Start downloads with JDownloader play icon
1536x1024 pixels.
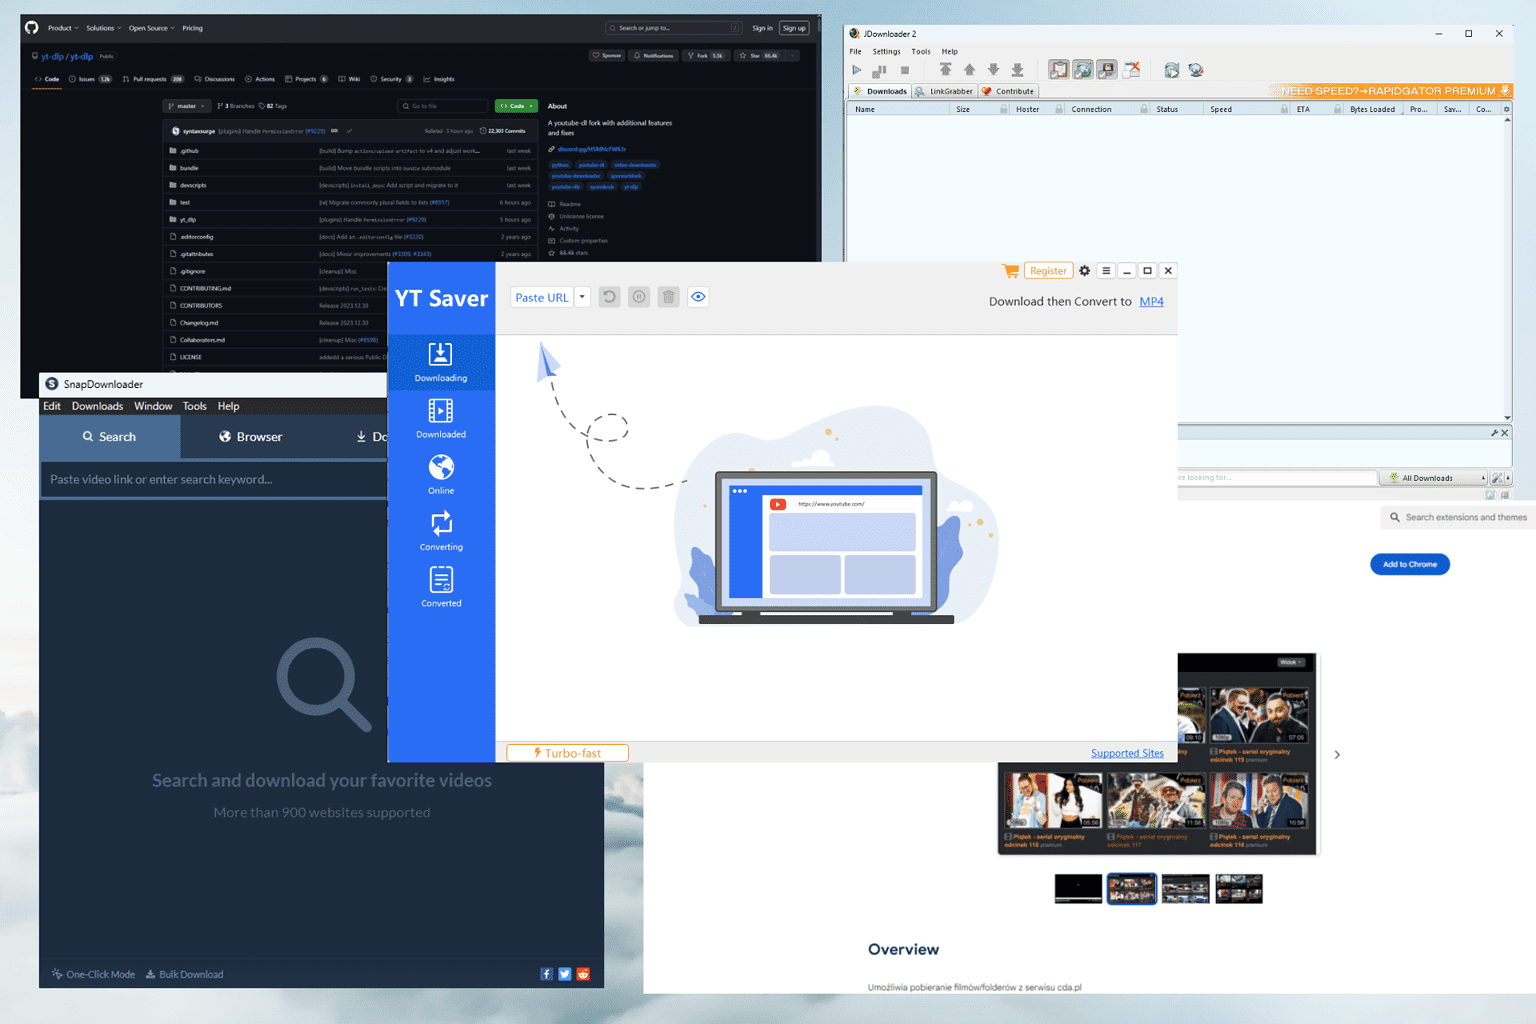tap(856, 70)
